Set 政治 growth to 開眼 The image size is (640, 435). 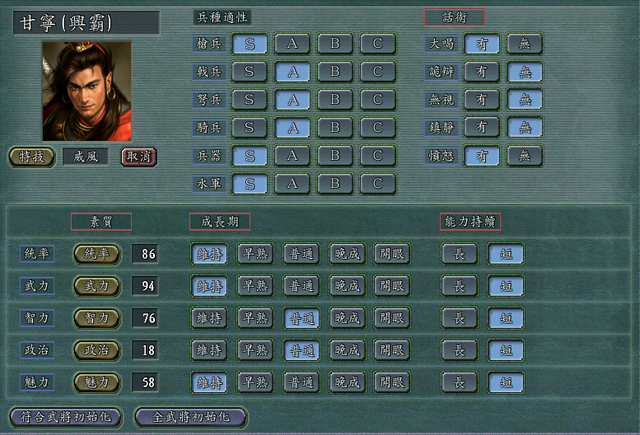point(392,350)
